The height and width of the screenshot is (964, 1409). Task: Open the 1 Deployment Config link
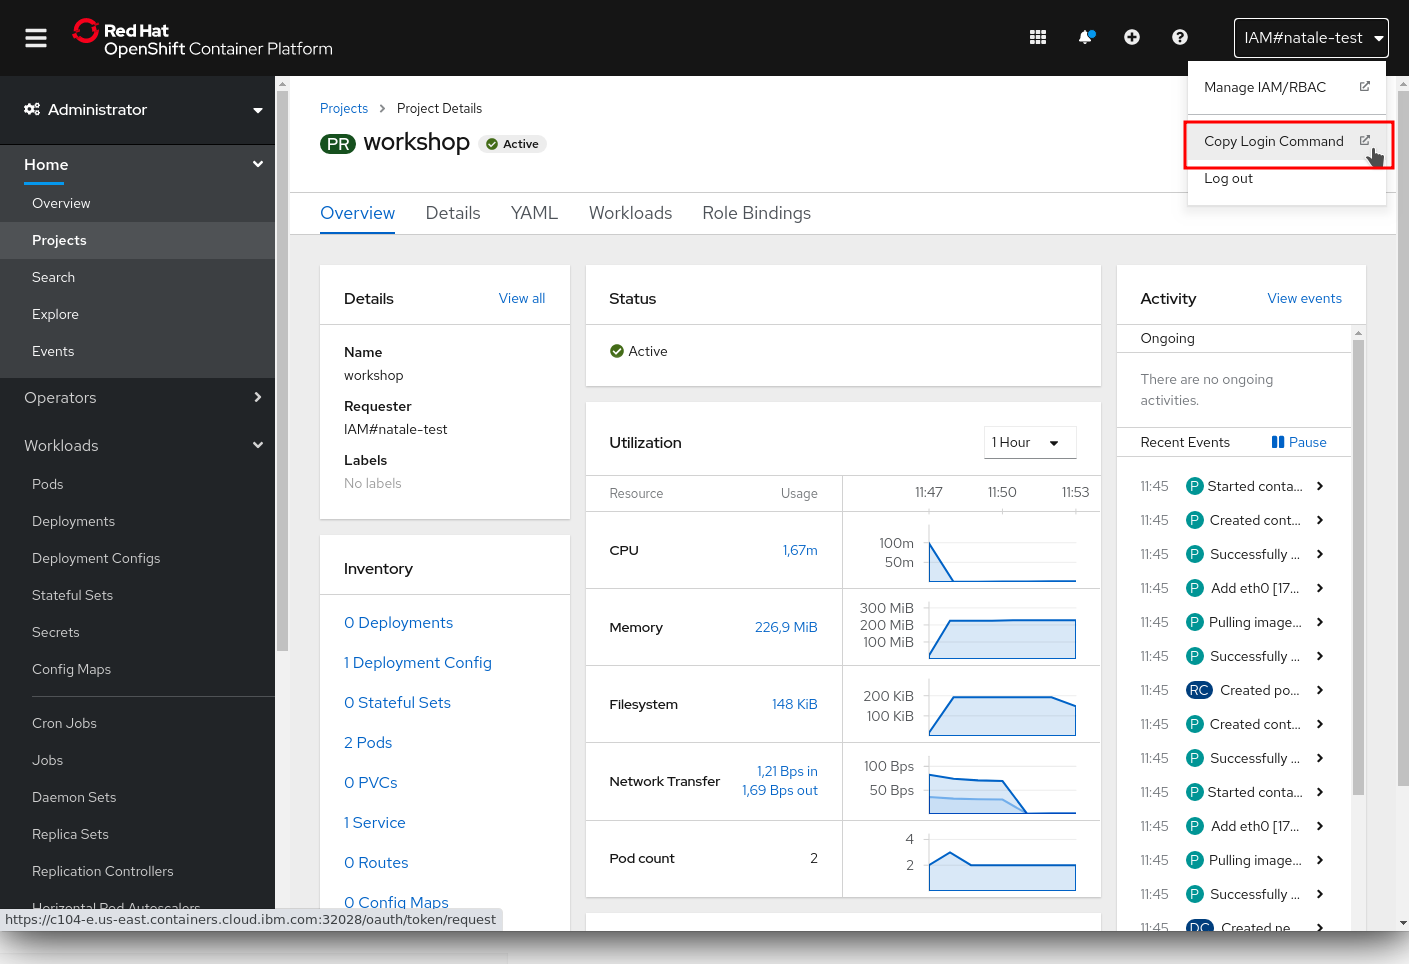pos(418,663)
